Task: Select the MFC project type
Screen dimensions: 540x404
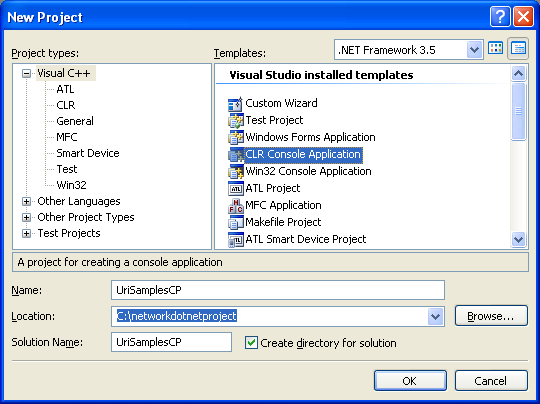Action: [67, 137]
